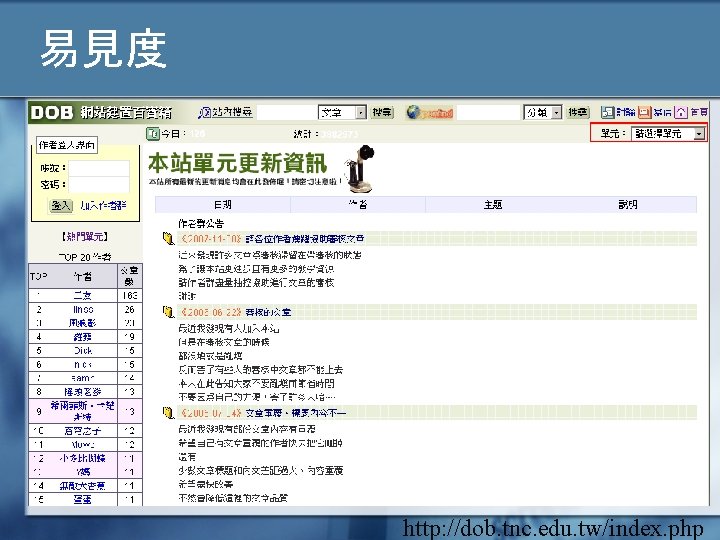Click the login button in author panel
This screenshot has height=540, width=720.
(61, 205)
